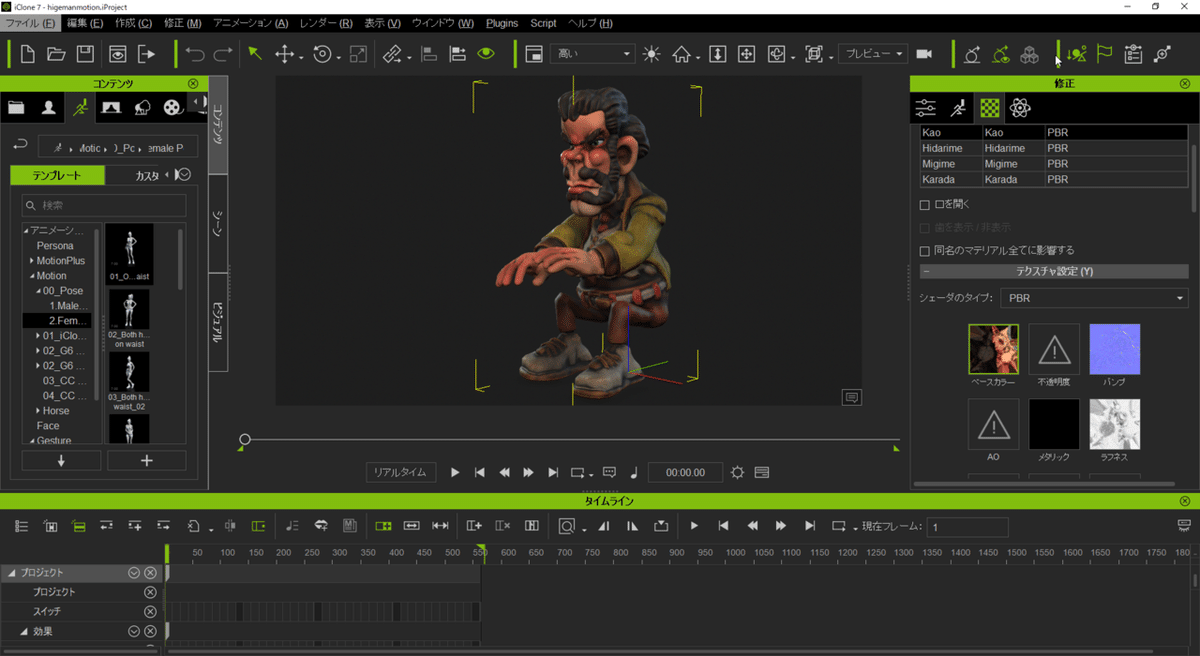Open the atom-shaped tab in Modify panel

pyautogui.click(x=1020, y=108)
